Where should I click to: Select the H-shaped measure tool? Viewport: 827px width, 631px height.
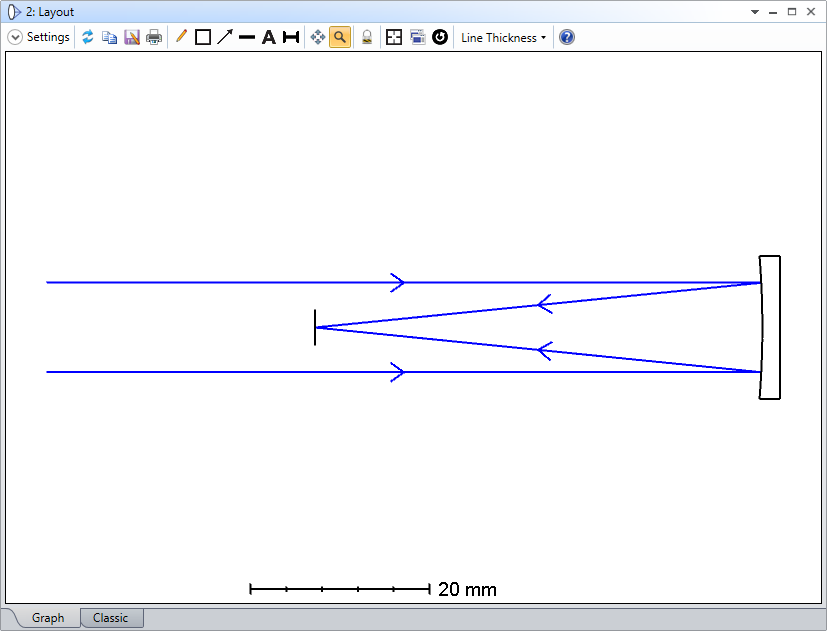[291, 37]
